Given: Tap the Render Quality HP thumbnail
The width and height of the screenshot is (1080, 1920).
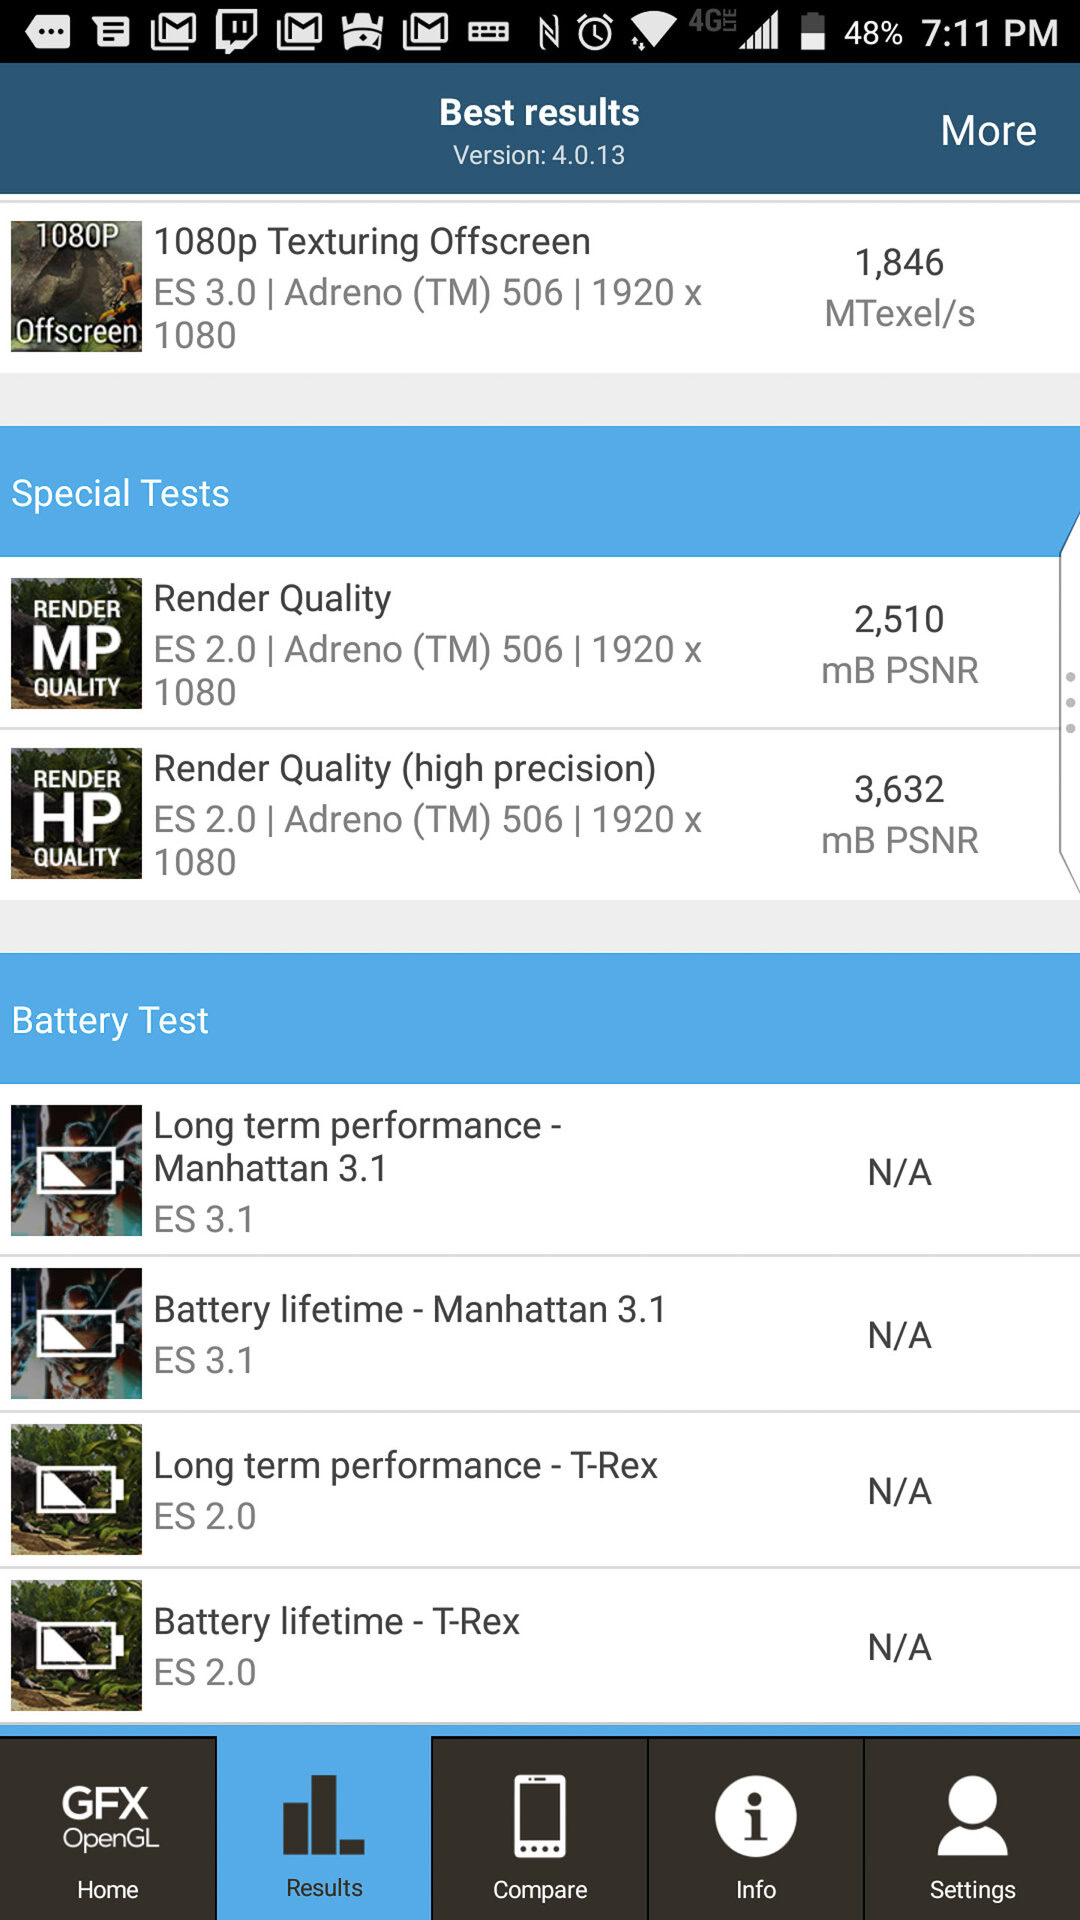Looking at the screenshot, I should pos(76,813).
